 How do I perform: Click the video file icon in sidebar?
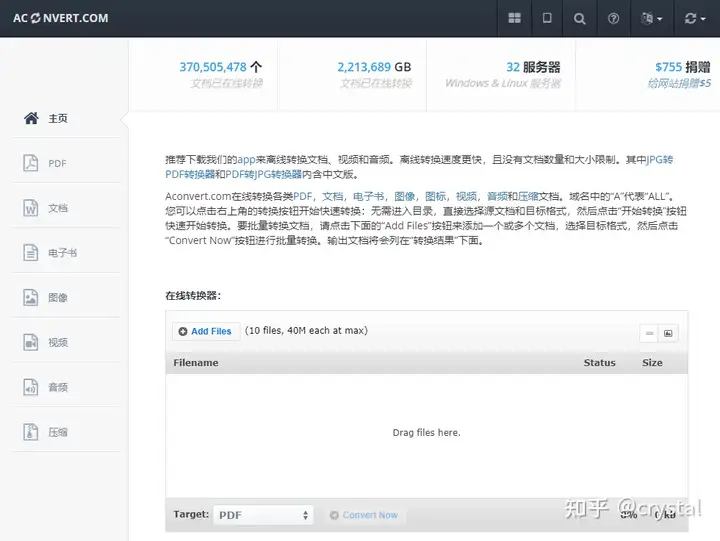point(31,342)
